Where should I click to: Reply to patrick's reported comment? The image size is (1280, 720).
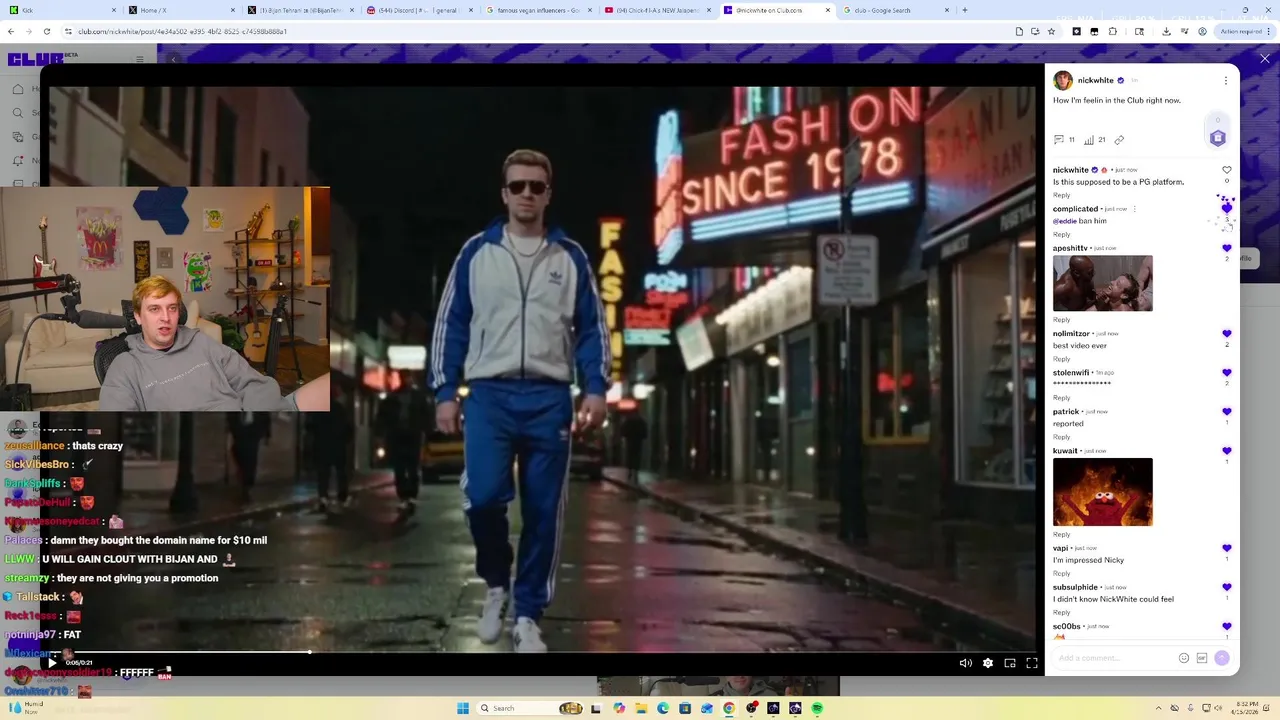(1061, 437)
